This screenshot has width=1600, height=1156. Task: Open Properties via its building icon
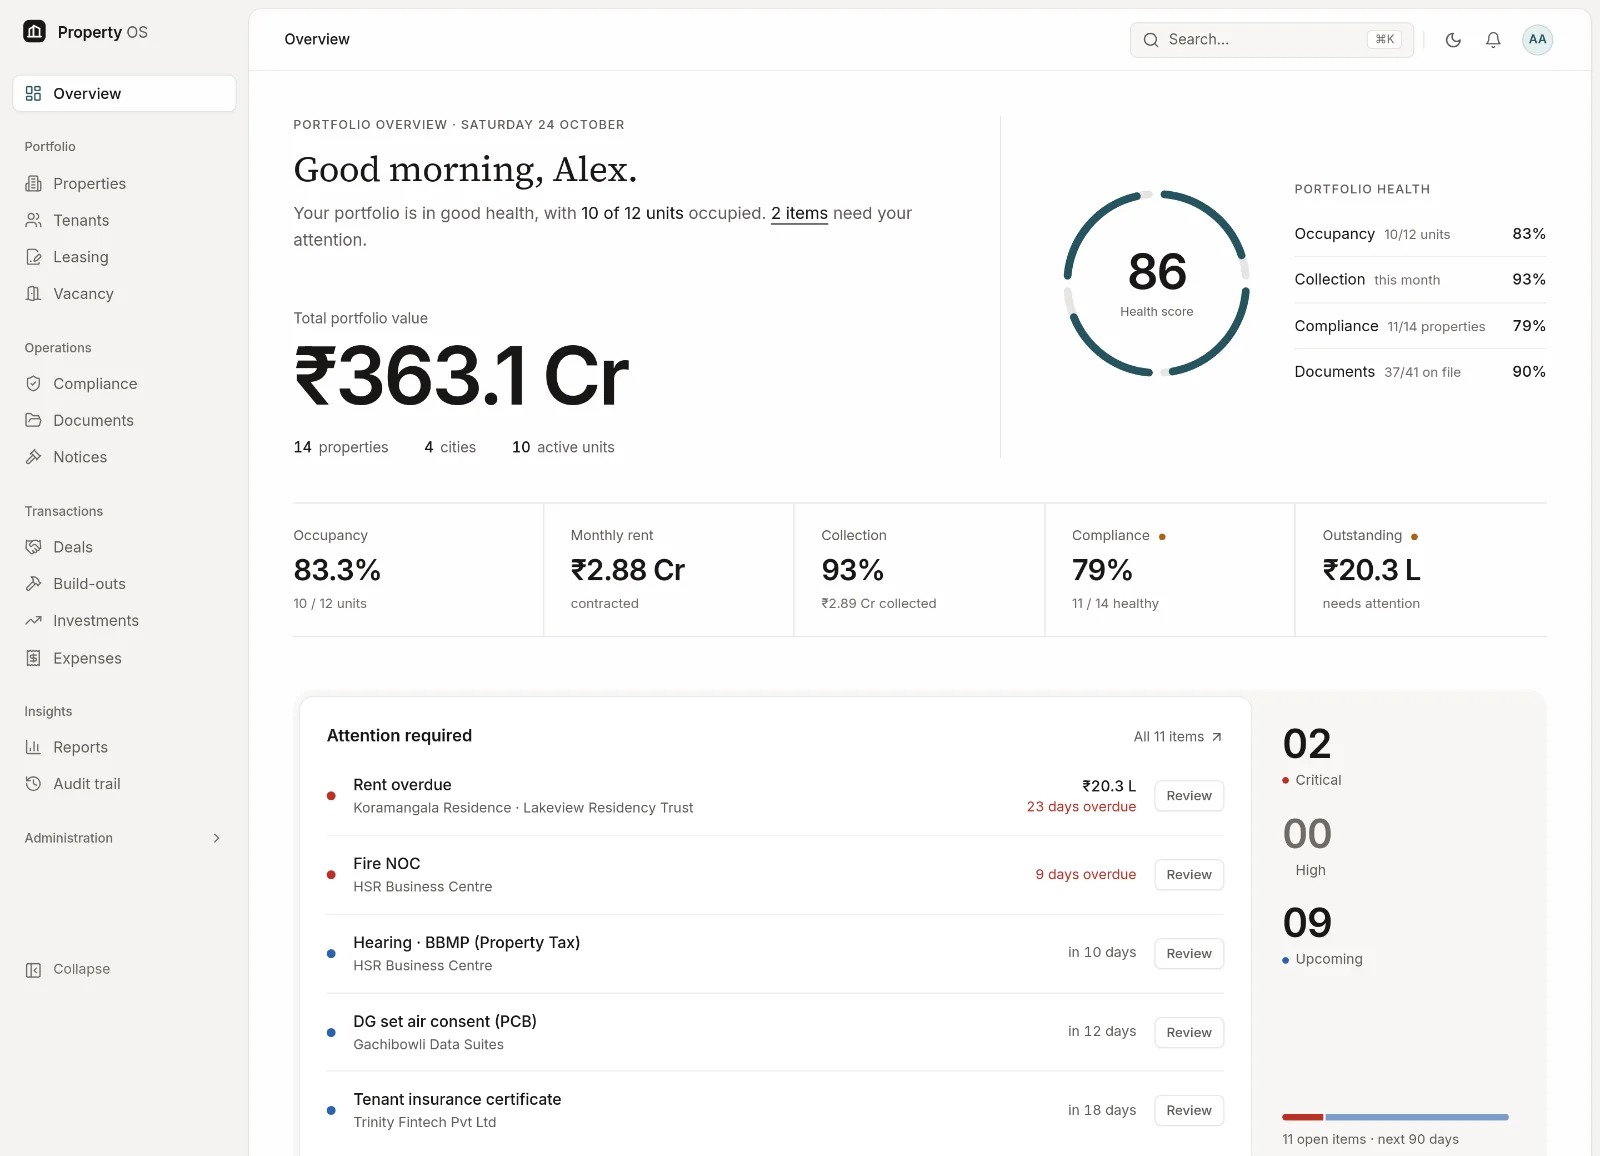coord(33,184)
